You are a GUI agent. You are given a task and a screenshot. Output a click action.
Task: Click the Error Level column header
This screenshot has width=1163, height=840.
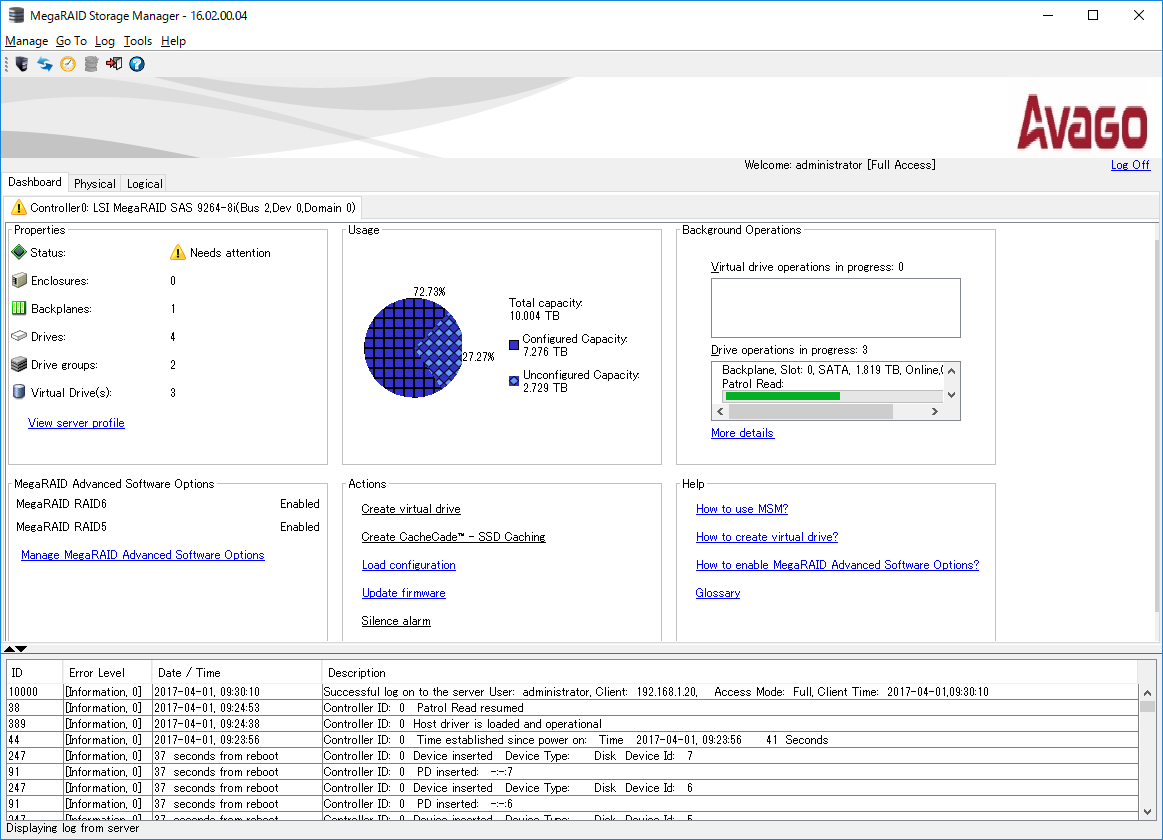(x=107, y=673)
